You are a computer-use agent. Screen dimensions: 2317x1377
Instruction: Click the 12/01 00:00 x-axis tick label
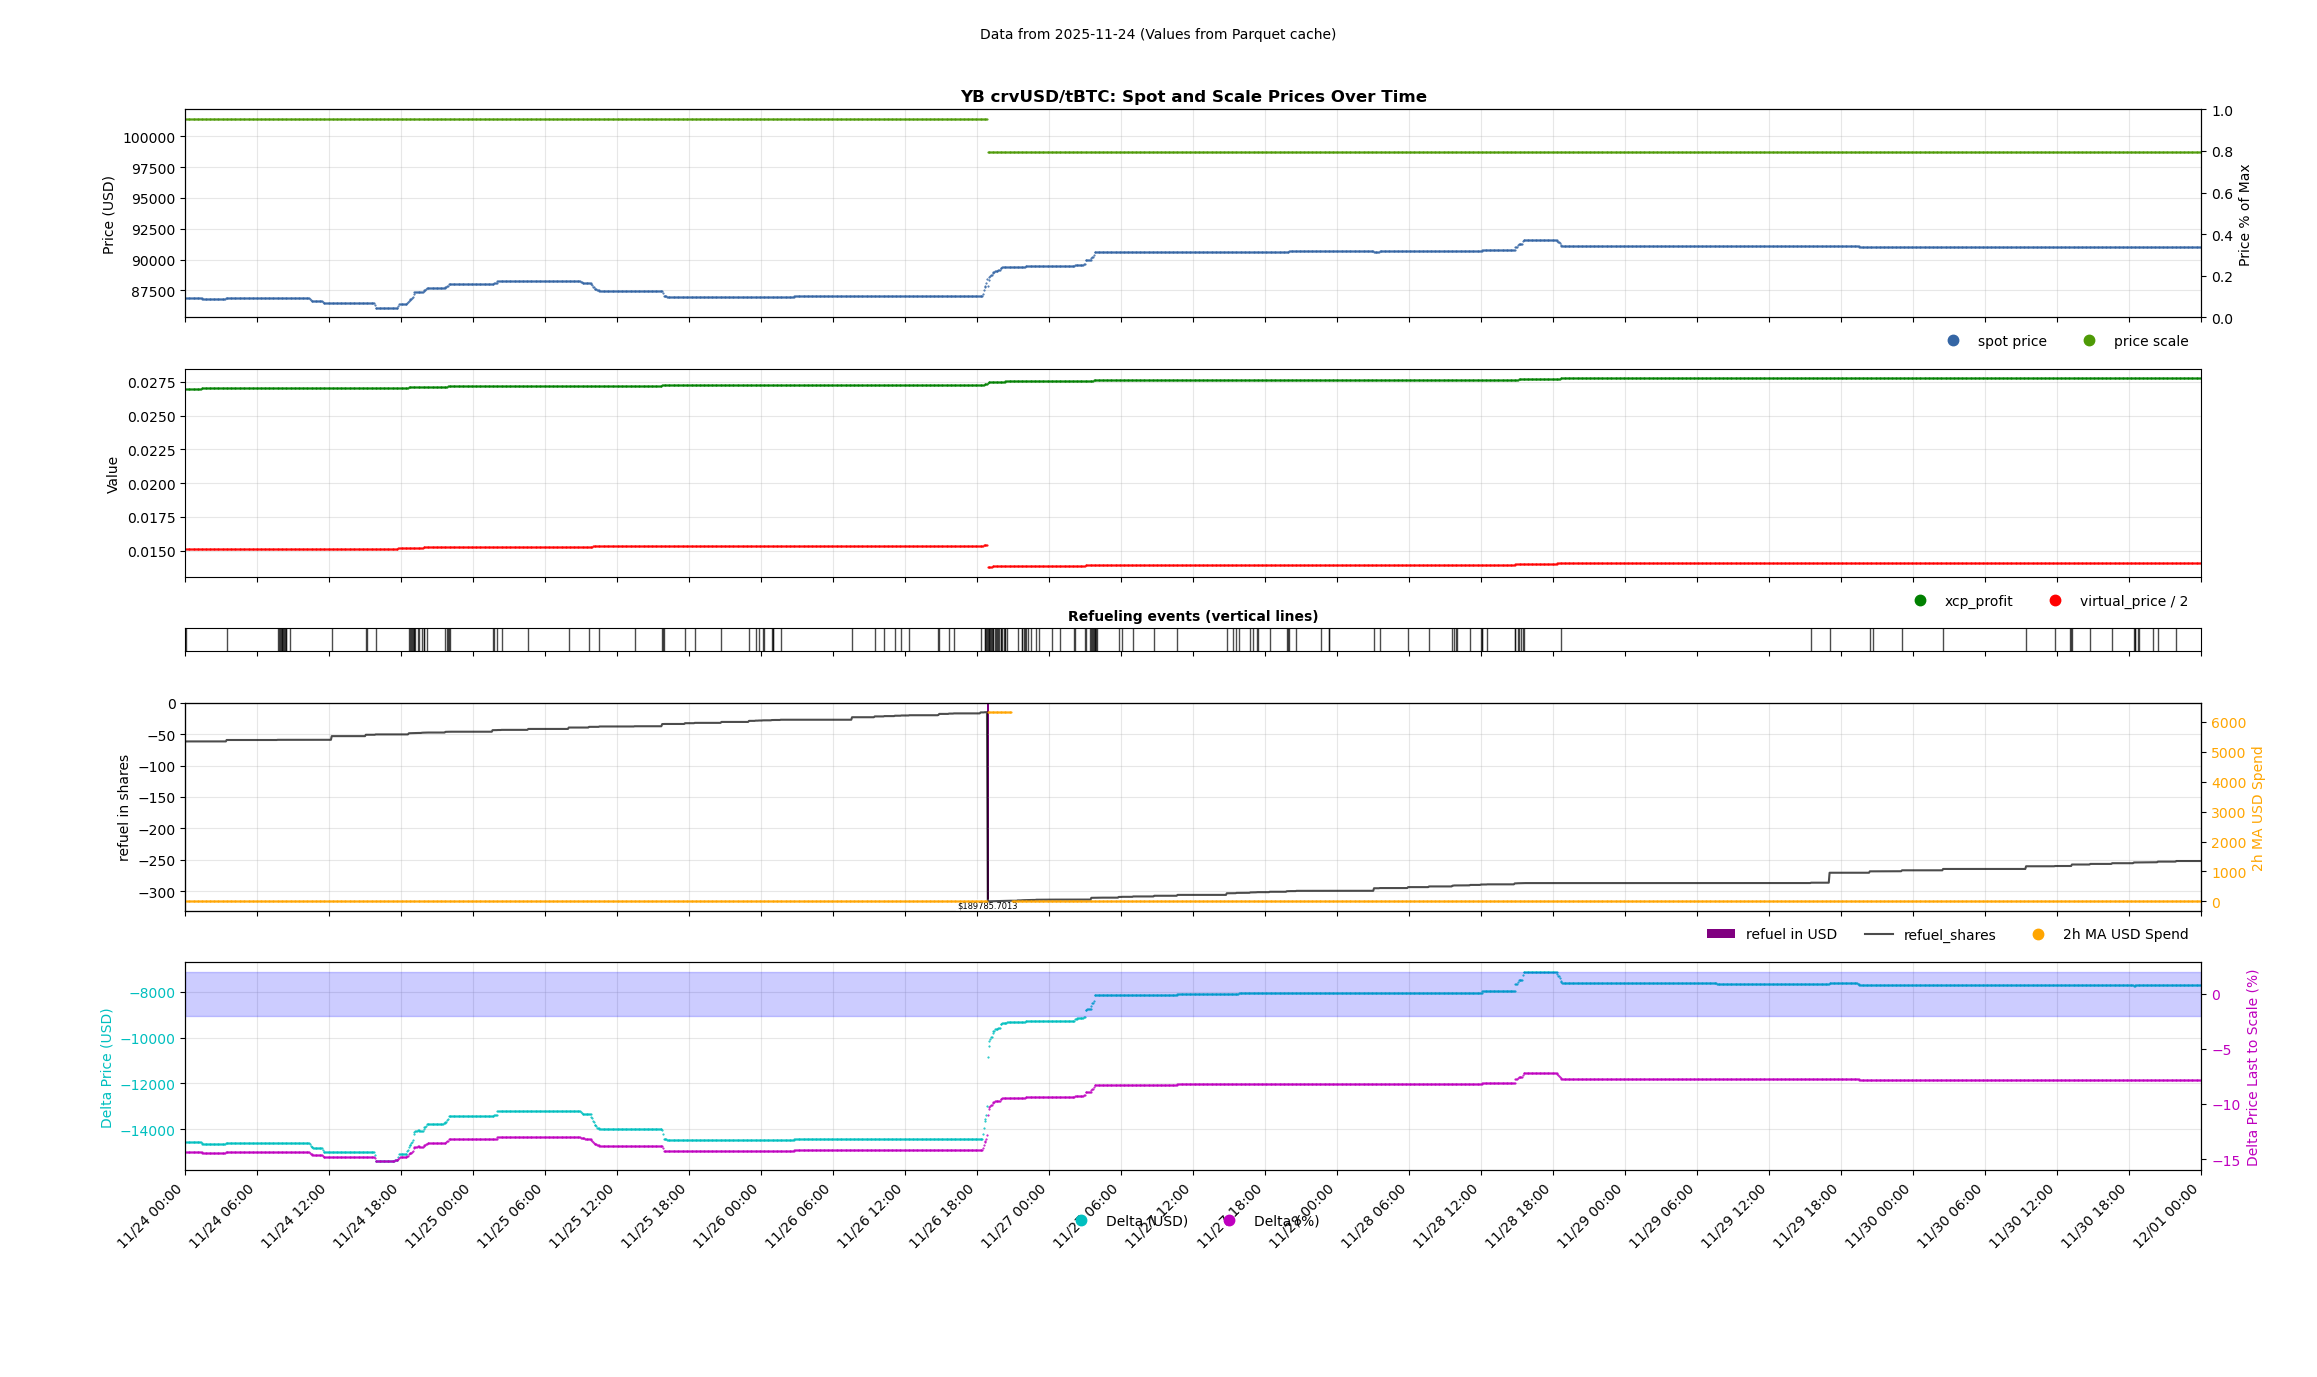[2166, 1217]
